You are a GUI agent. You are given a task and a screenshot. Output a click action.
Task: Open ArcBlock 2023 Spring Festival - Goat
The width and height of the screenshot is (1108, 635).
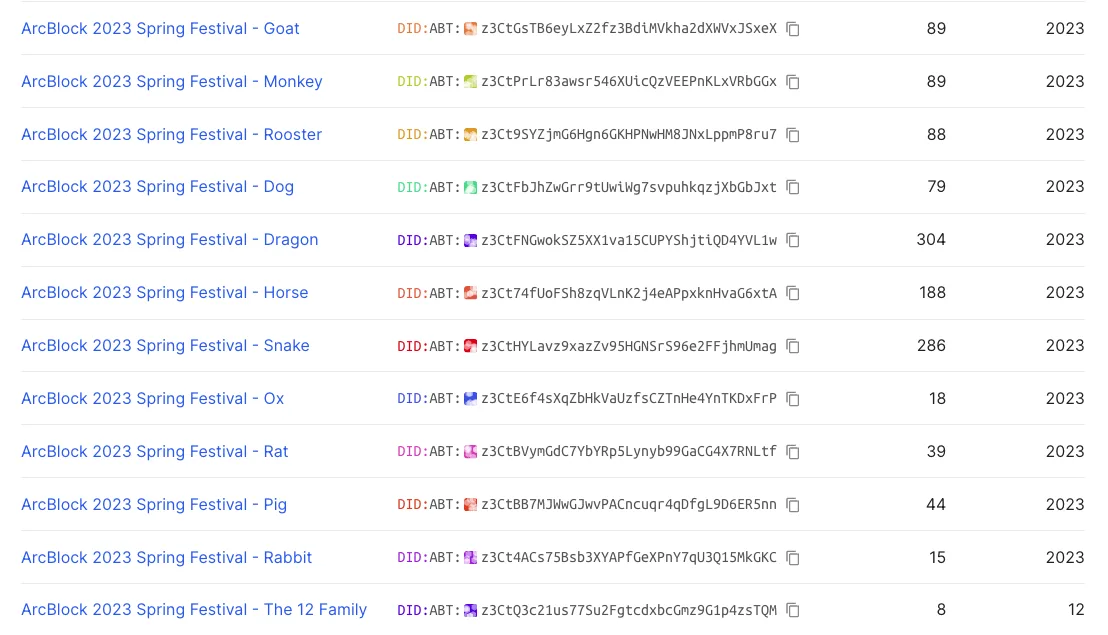coord(160,28)
